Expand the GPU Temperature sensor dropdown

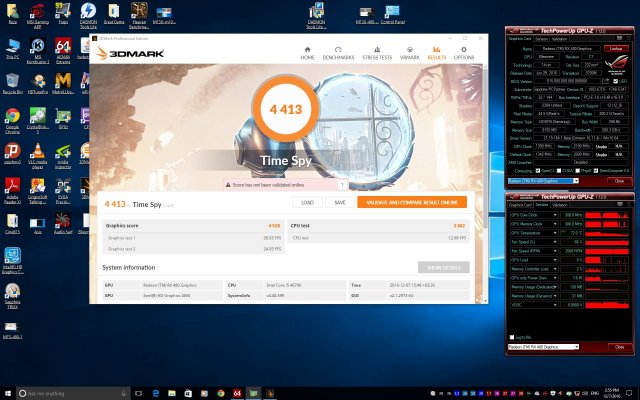coord(557,232)
